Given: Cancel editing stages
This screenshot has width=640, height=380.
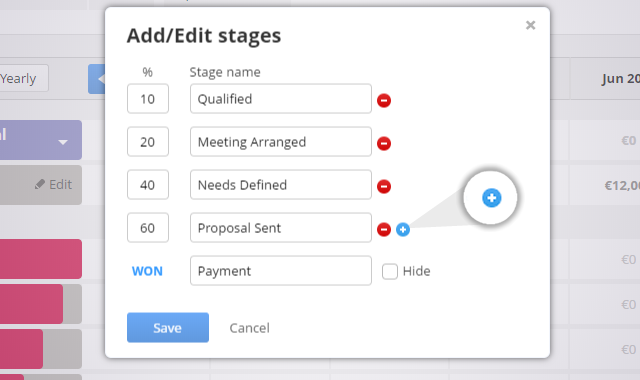Looking at the screenshot, I should tap(249, 328).
